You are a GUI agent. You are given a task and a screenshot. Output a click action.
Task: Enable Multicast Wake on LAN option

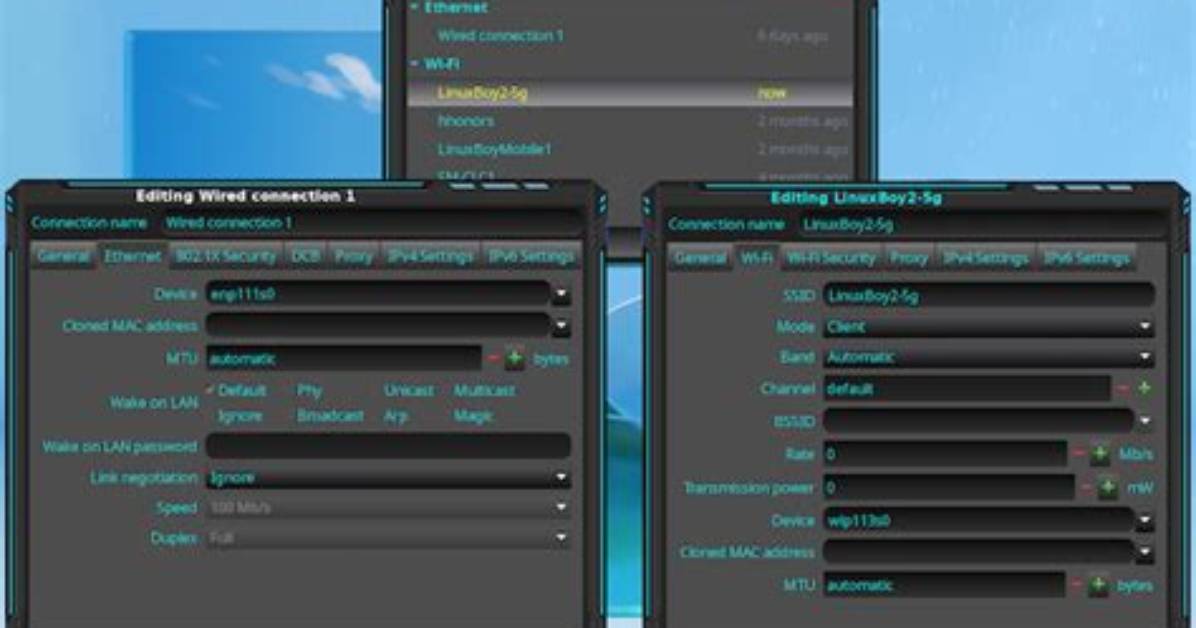click(484, 390)
